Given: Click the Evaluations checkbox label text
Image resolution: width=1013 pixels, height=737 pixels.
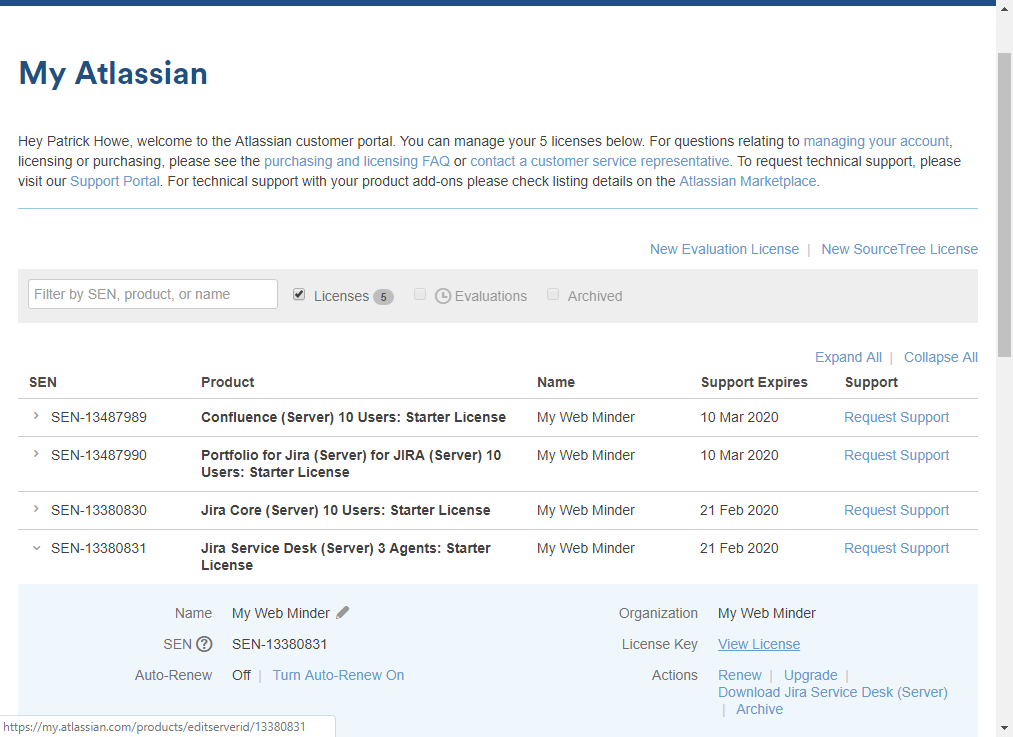Looking at the screenshot, I should pos(491,296).
